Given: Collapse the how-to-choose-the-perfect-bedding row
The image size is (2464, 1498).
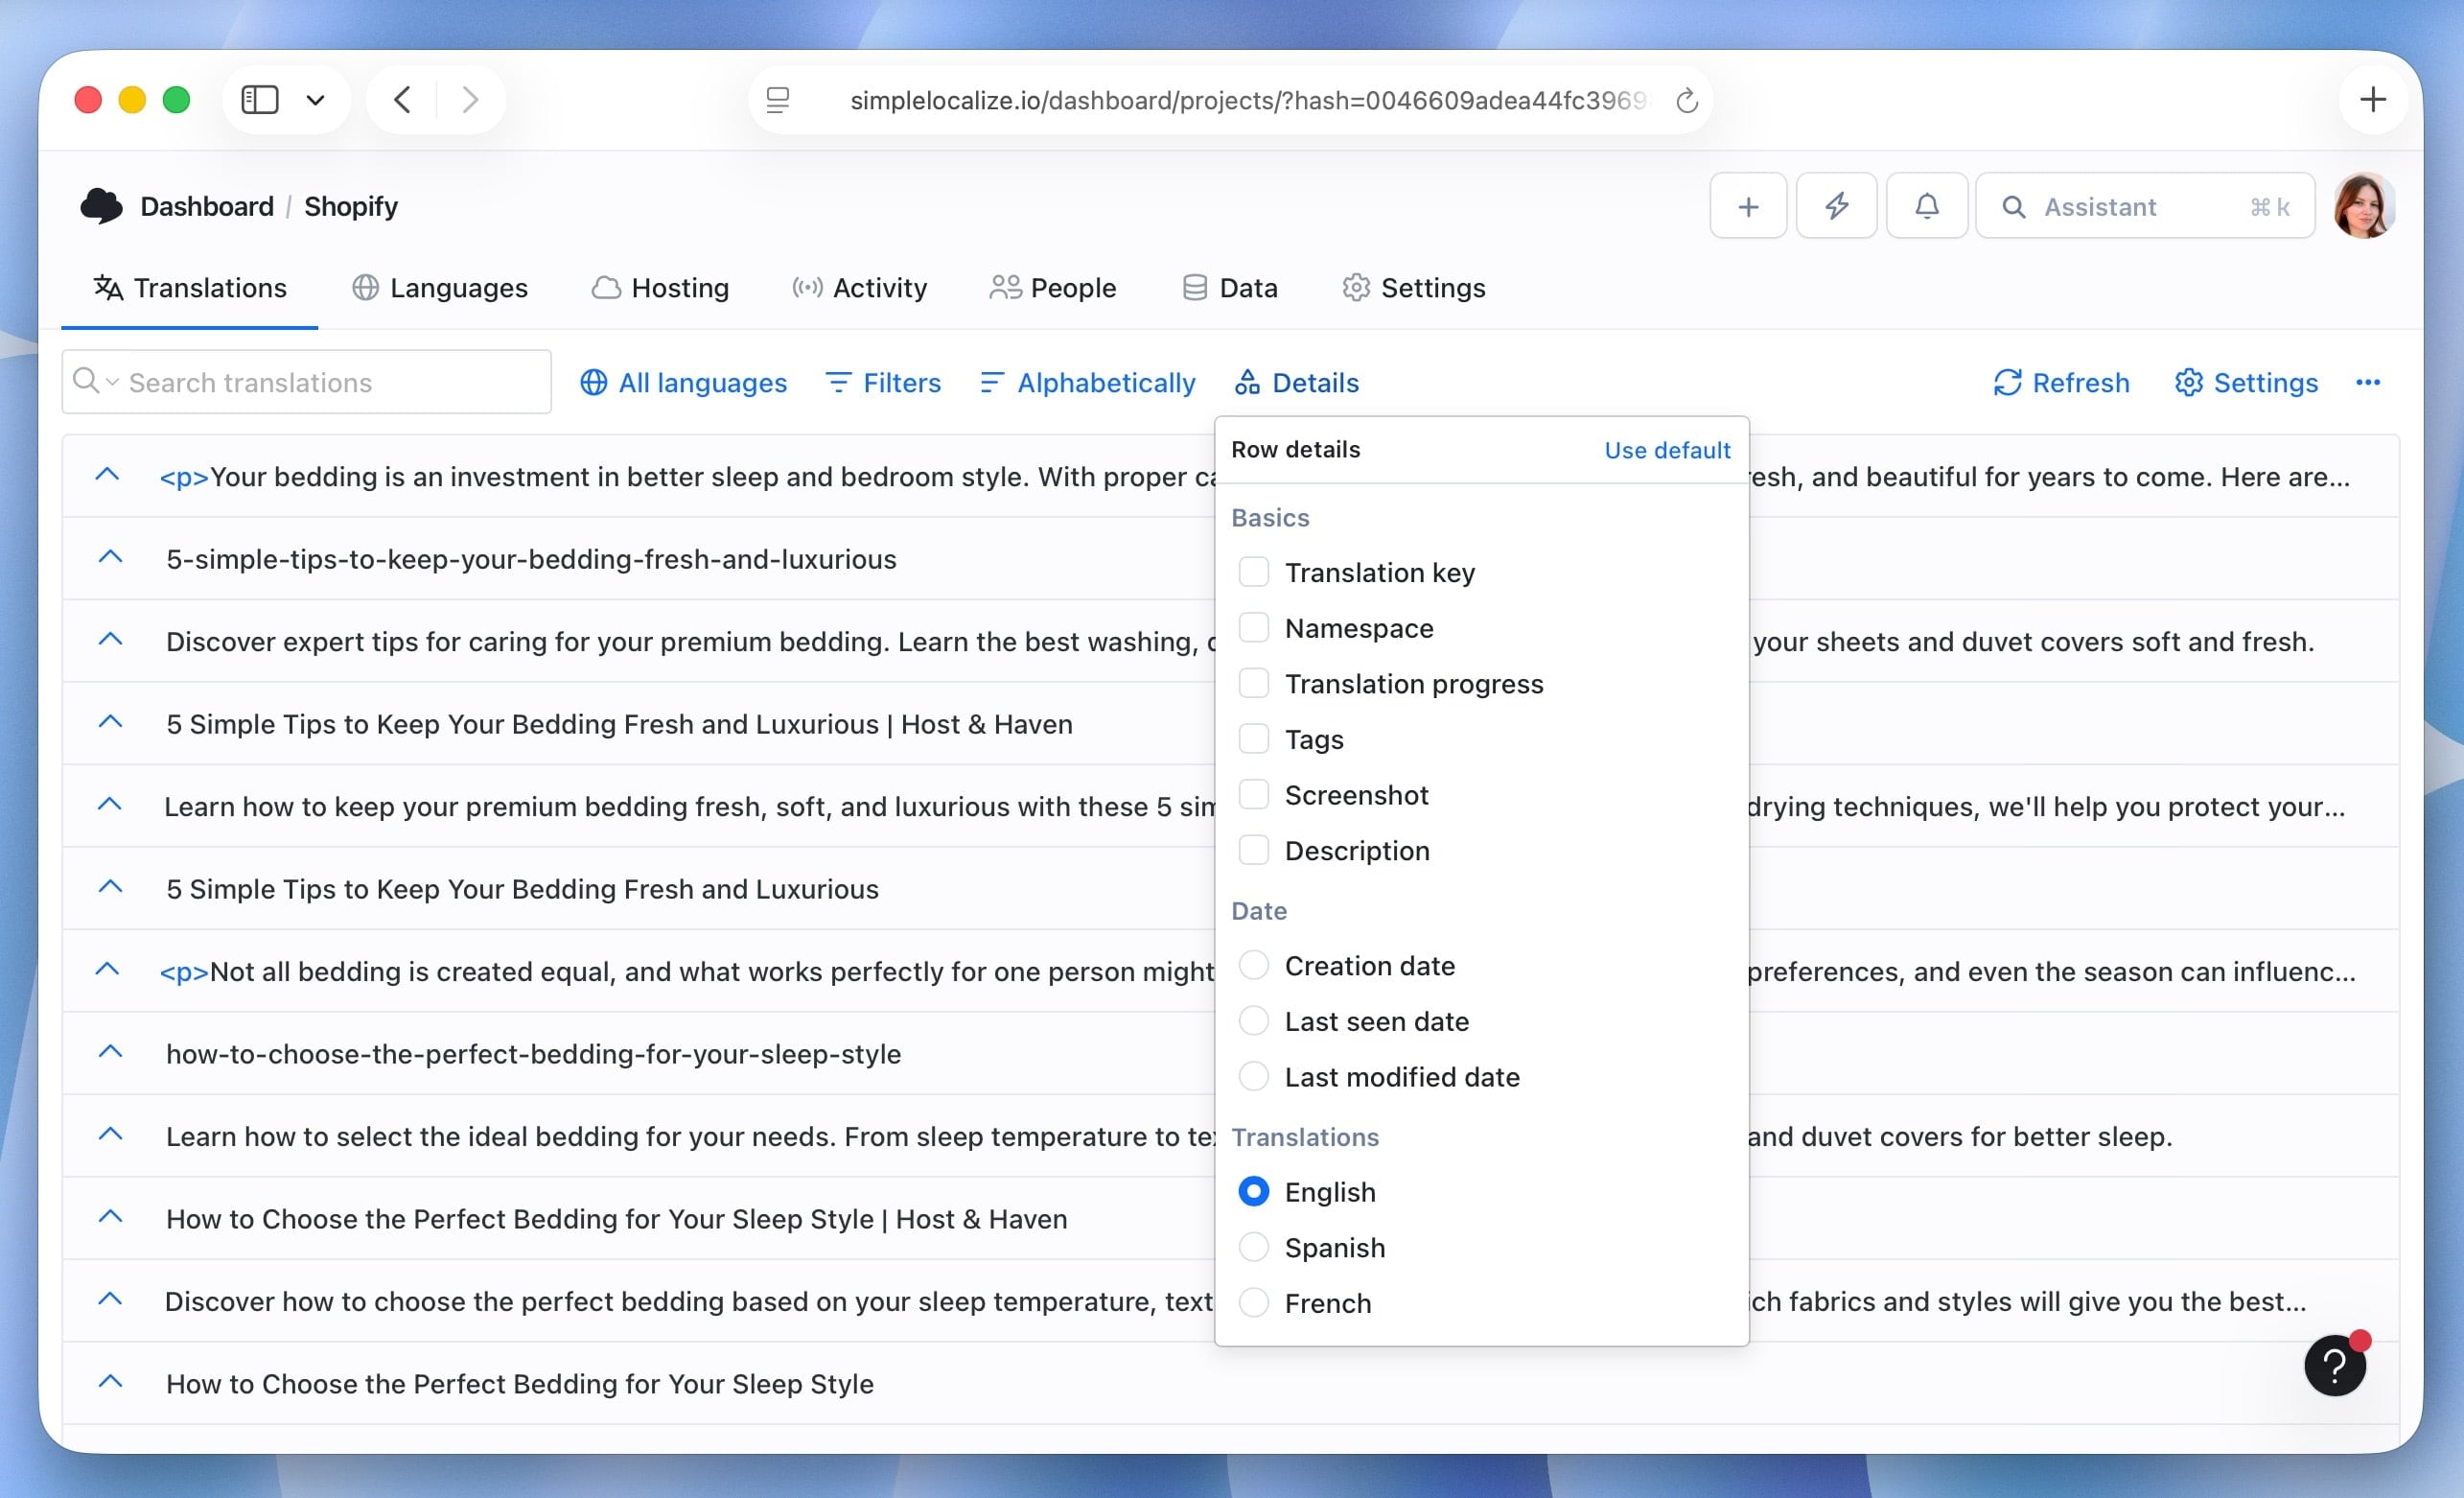Looking at the screenshot, I should (110, 1051).
